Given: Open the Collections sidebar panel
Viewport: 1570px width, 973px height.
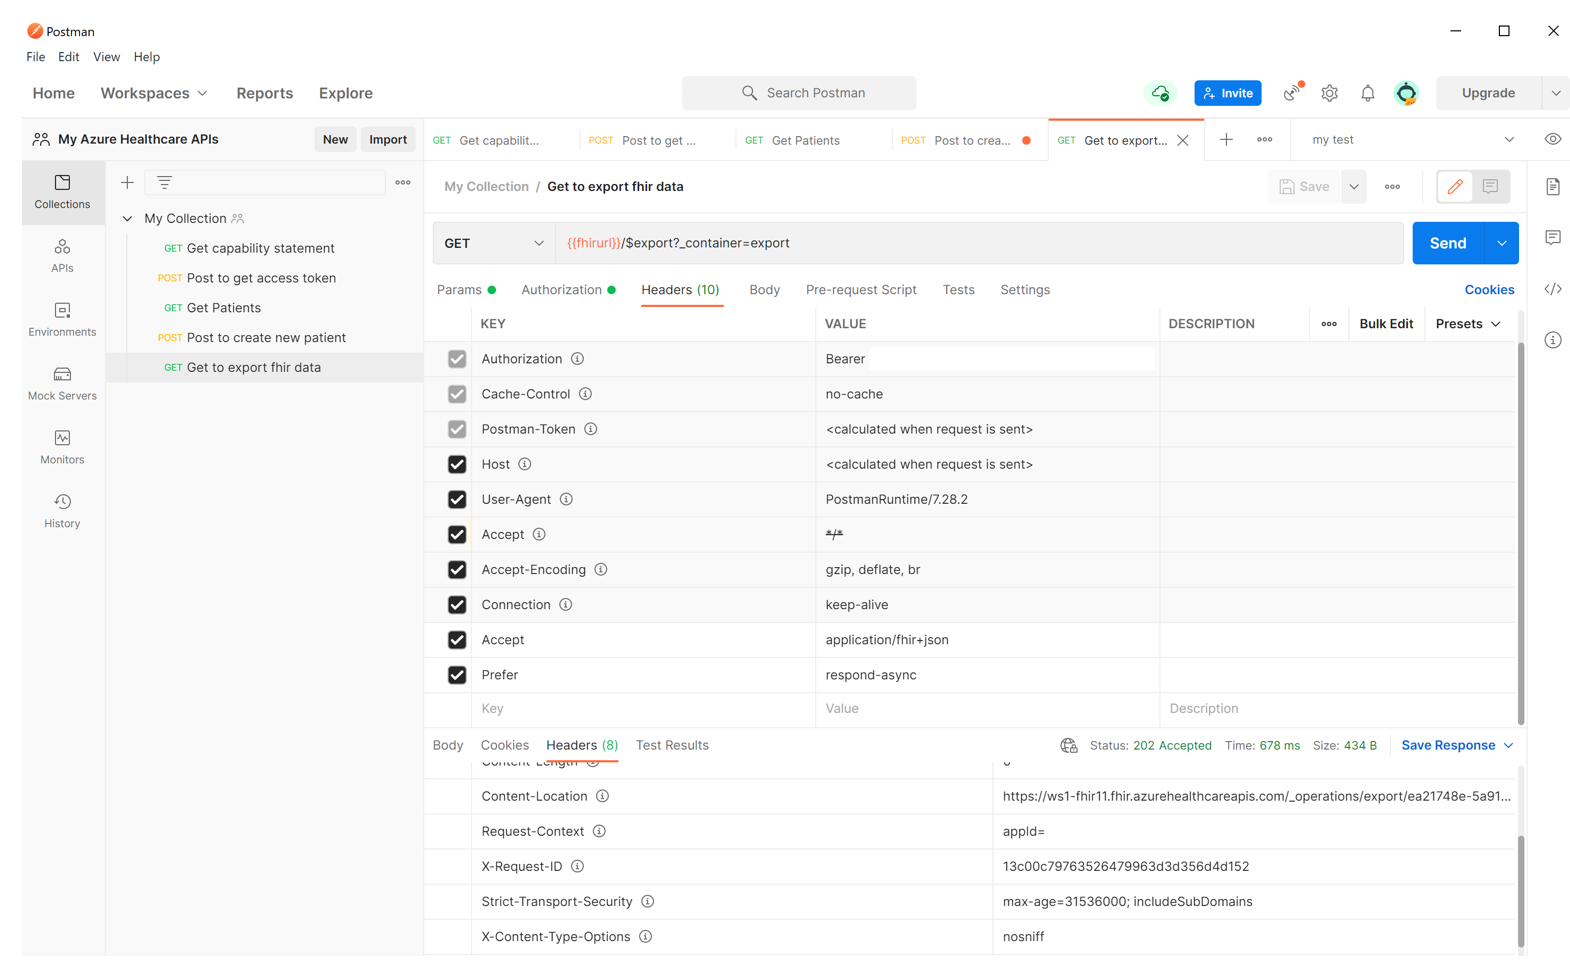Looking at the screenshot, I should coord(62,191).
